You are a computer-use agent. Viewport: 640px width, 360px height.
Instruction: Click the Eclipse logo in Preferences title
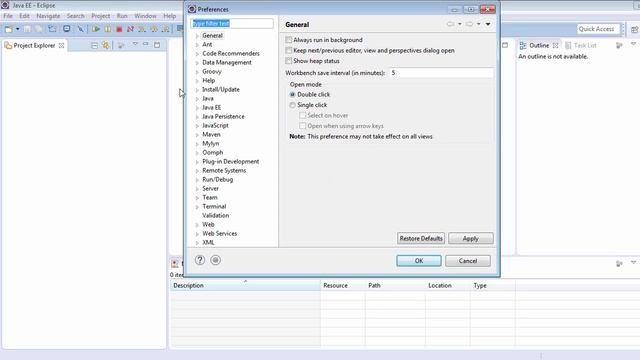192,9
